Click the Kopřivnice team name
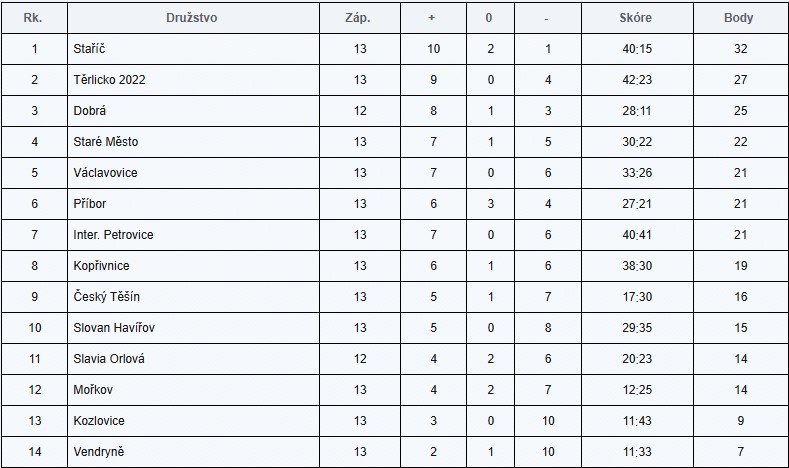Screen dimensions: 789x468 101,266
